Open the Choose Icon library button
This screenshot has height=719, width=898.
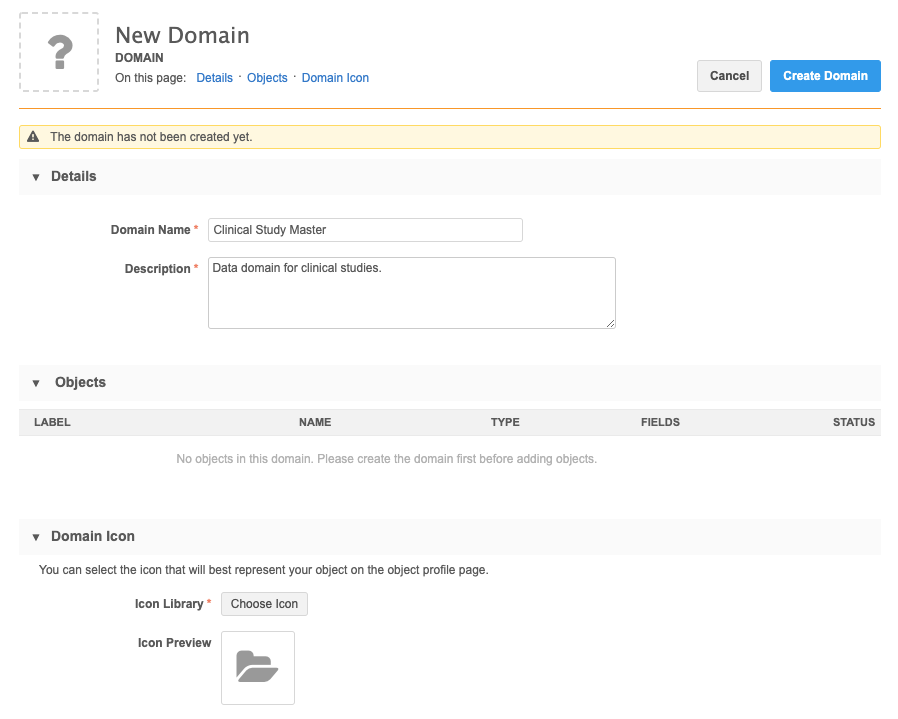click(264, 604)
